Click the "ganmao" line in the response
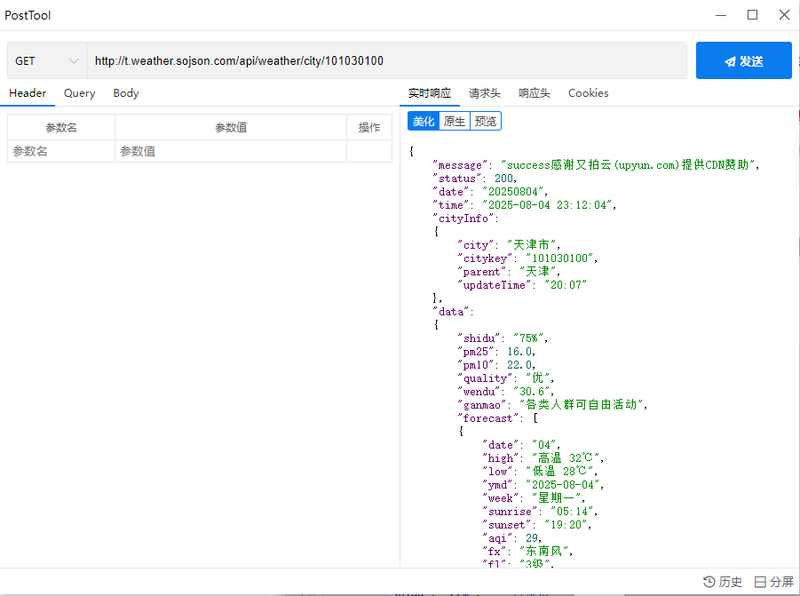800x596 pixels. tap(553, 405)
